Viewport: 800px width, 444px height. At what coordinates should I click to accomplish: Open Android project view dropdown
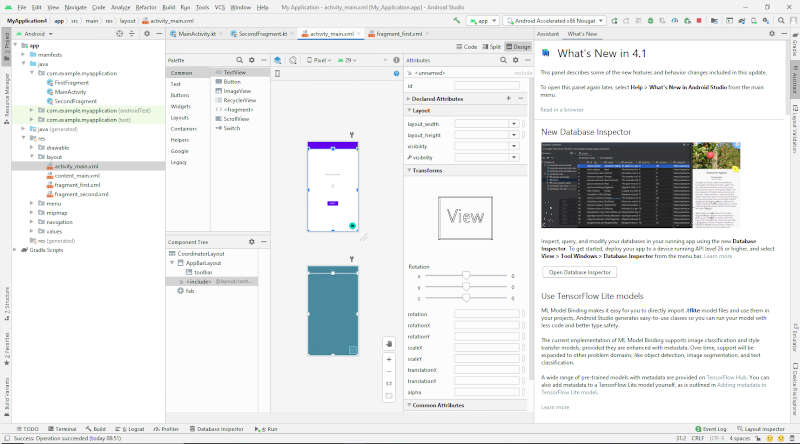[x=35, y=34]
